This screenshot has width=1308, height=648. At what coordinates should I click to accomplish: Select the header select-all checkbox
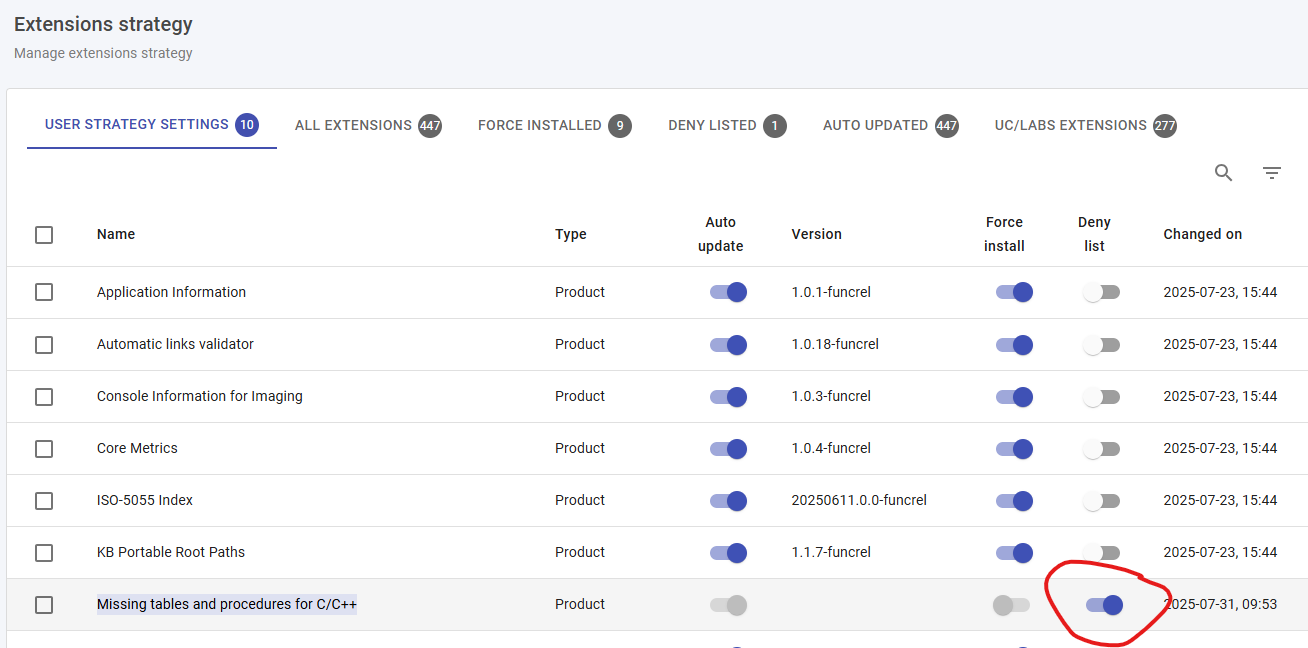[x=44, y=235]
